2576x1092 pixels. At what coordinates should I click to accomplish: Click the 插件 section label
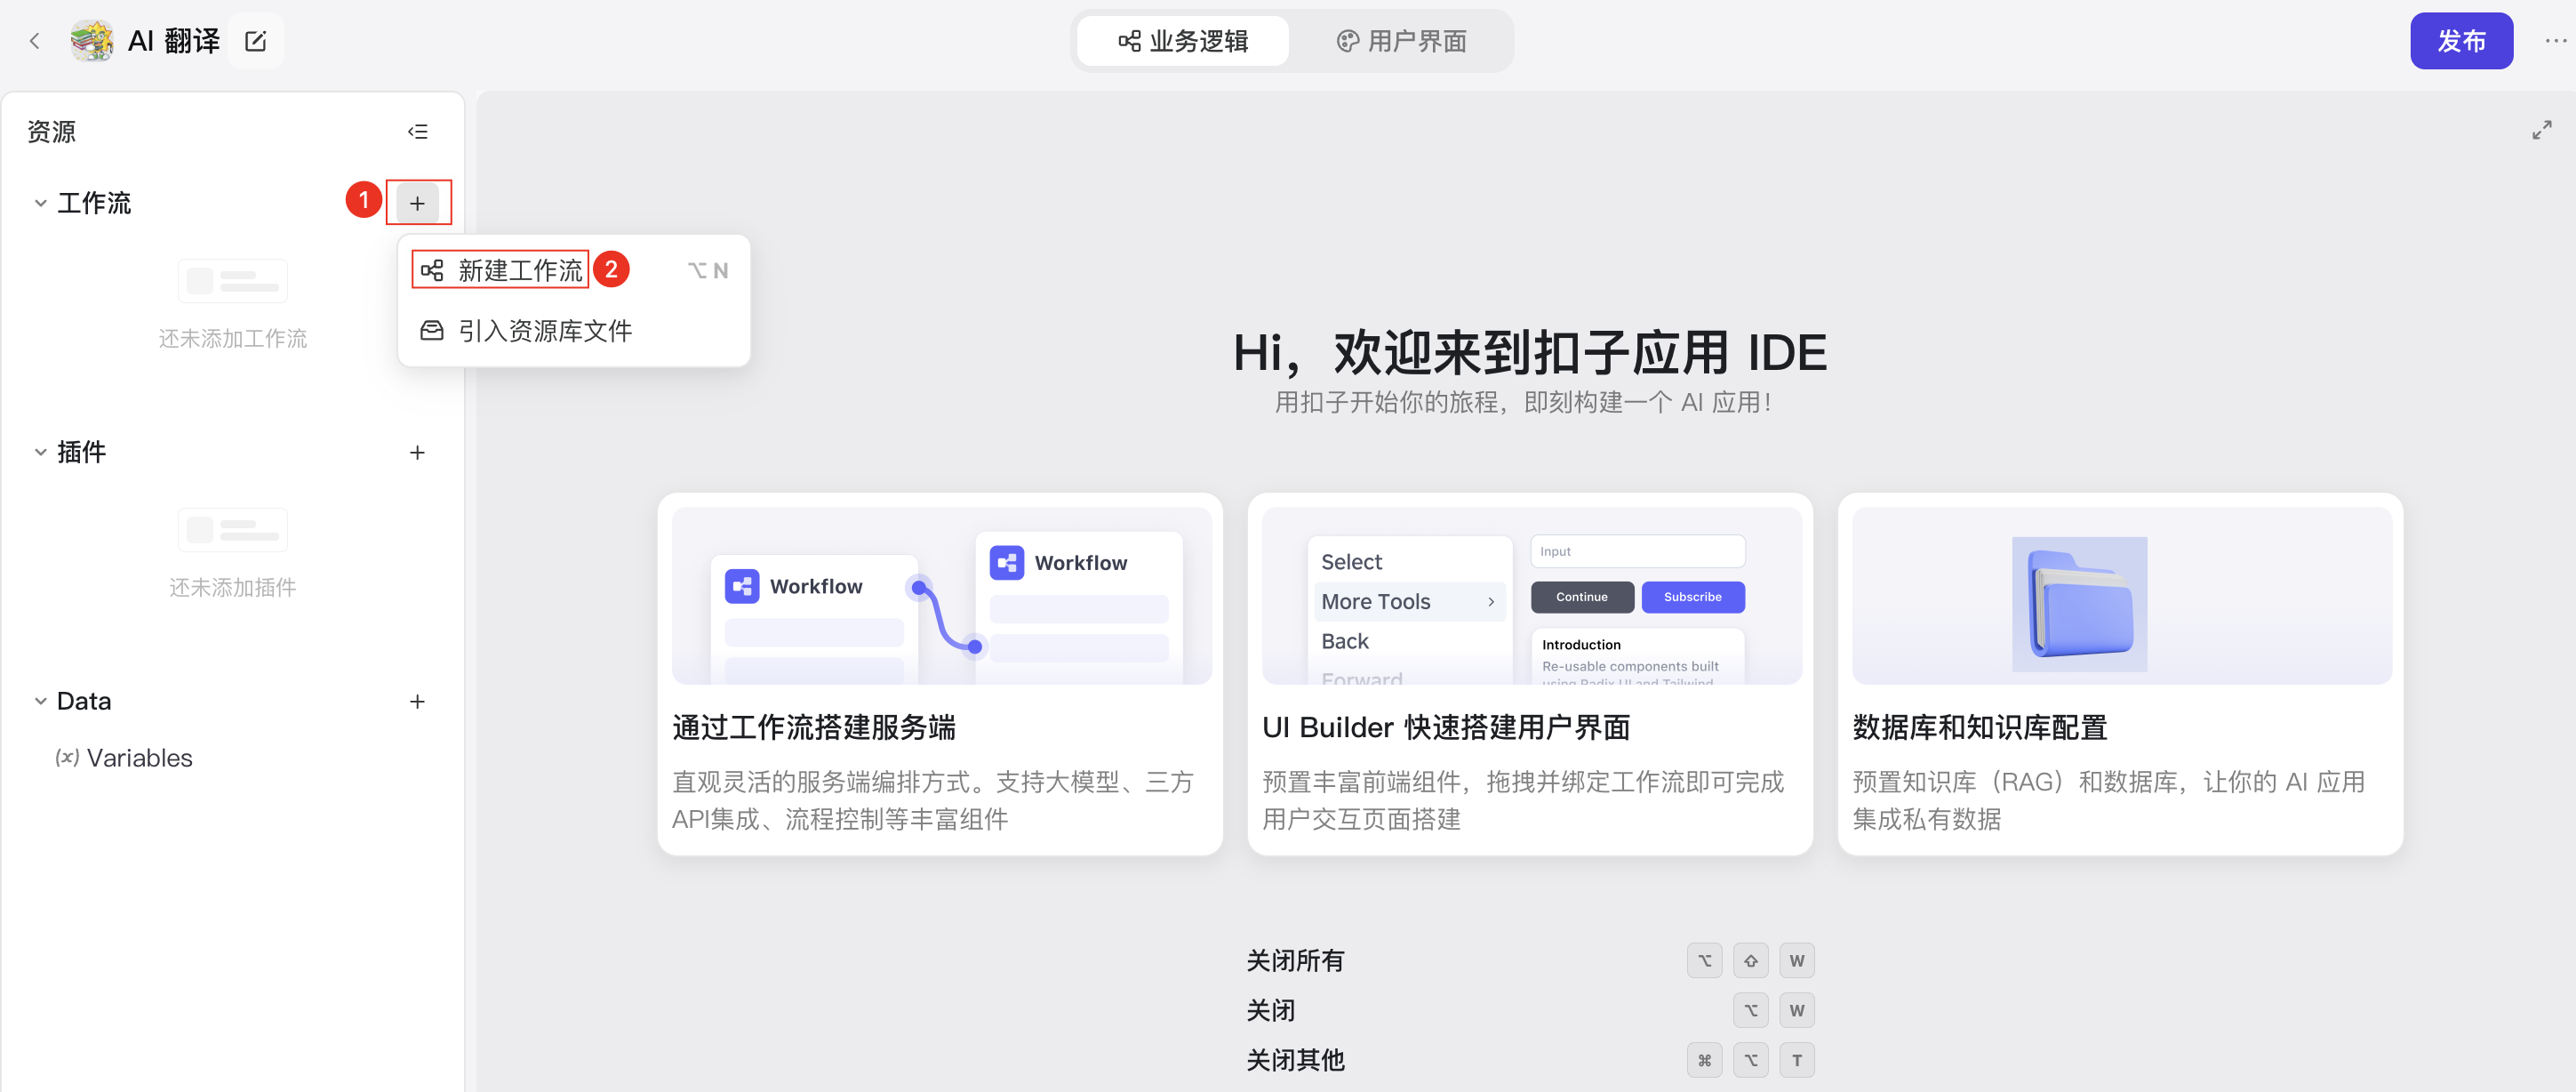(81, 452)
